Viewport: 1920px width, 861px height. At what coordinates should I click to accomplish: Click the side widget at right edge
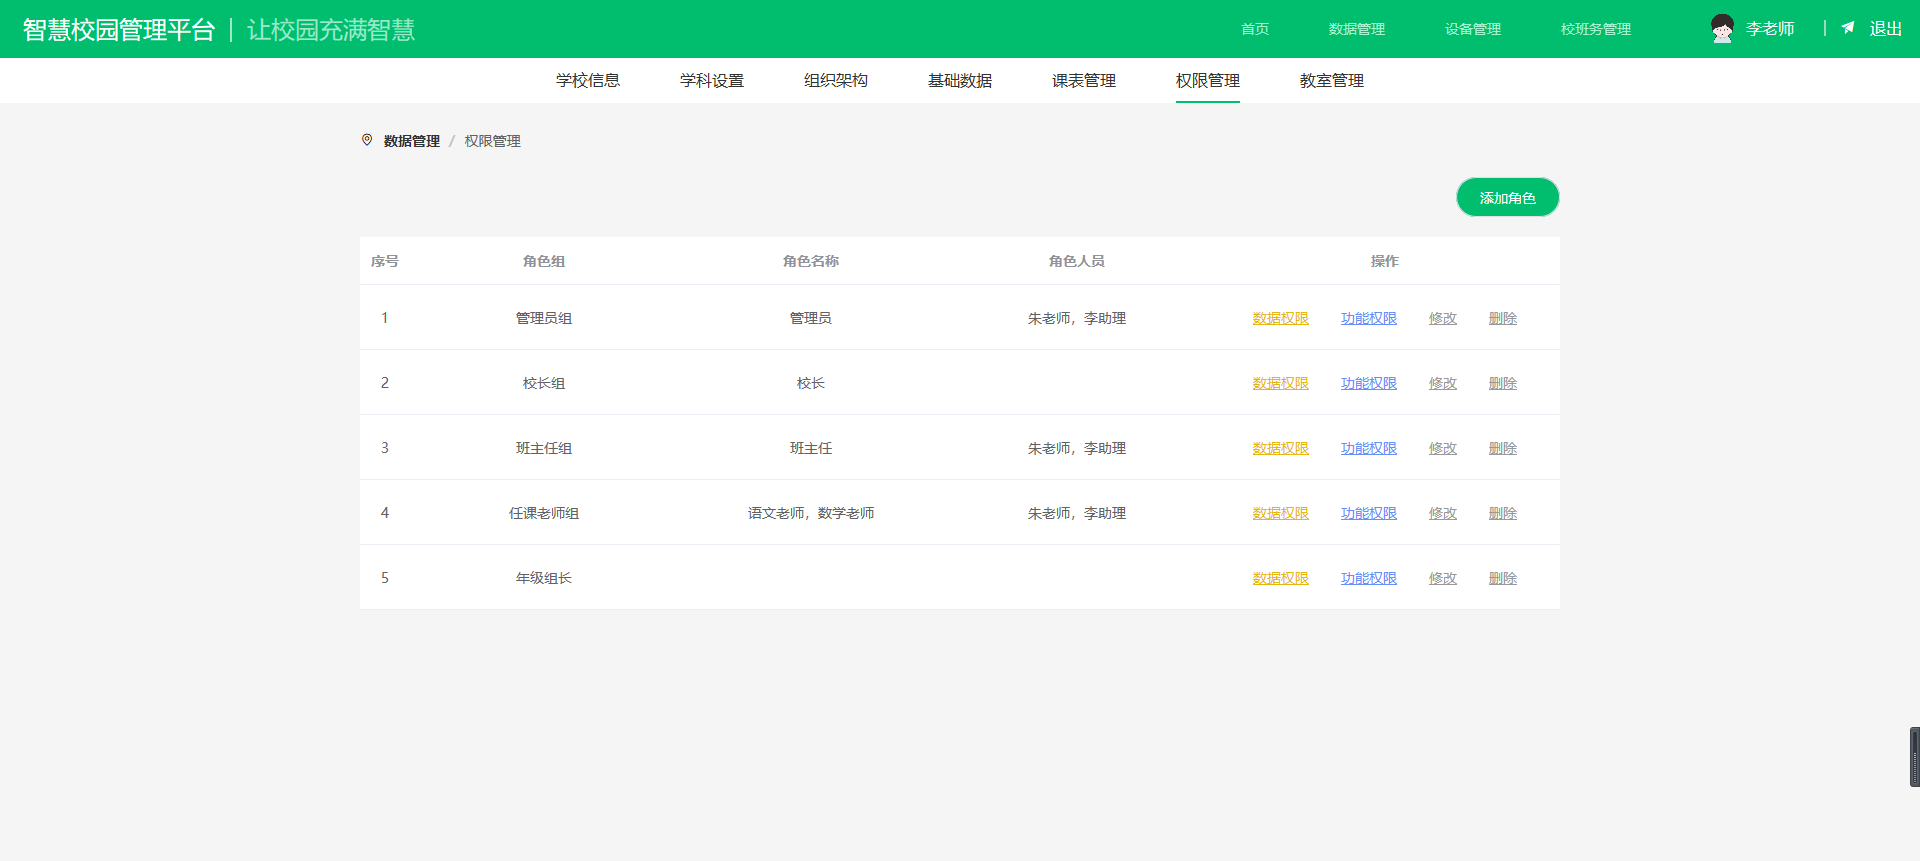[1914, 757]
